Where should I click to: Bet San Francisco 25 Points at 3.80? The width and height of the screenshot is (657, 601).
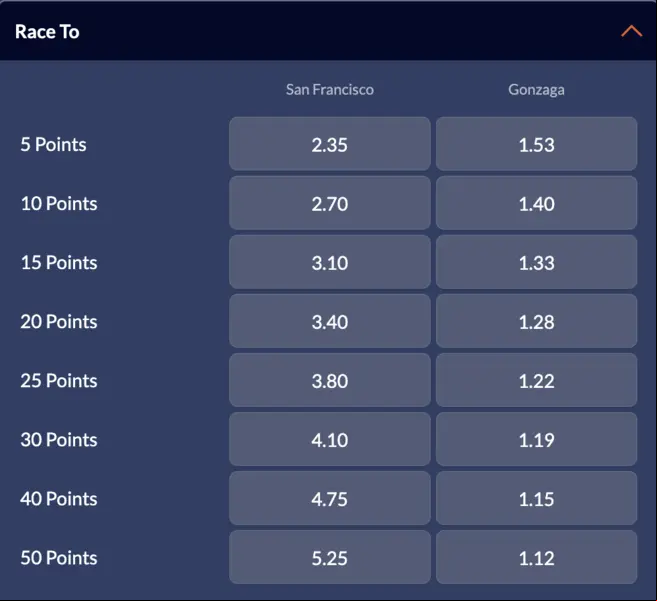(x=330, y=380)
